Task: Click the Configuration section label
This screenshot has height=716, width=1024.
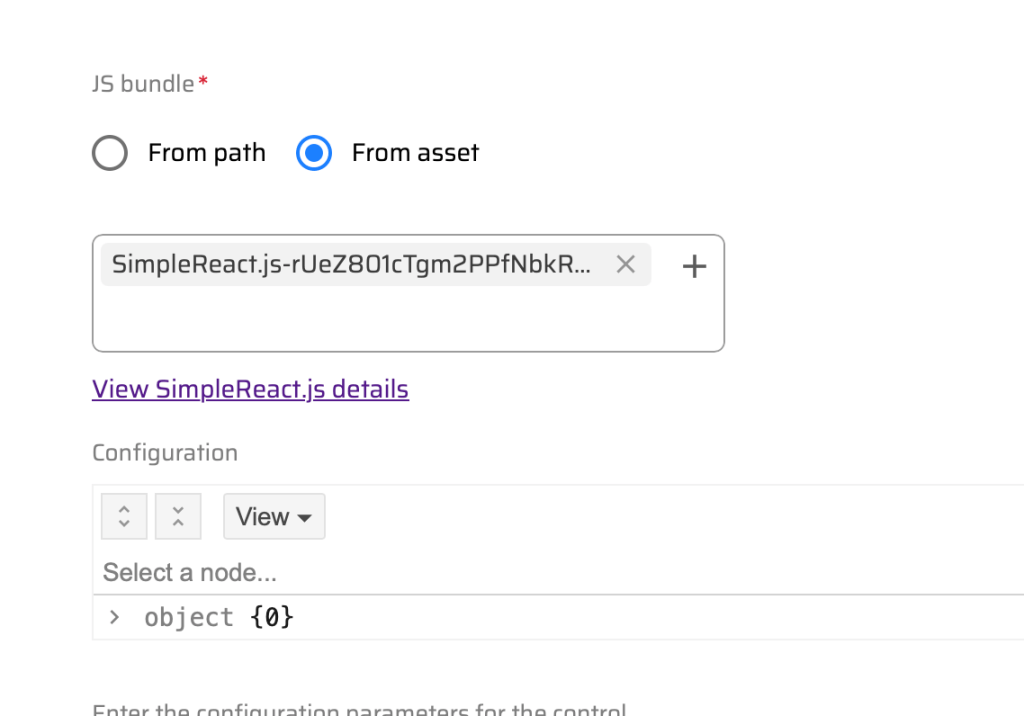Action: tap(165, 453)
